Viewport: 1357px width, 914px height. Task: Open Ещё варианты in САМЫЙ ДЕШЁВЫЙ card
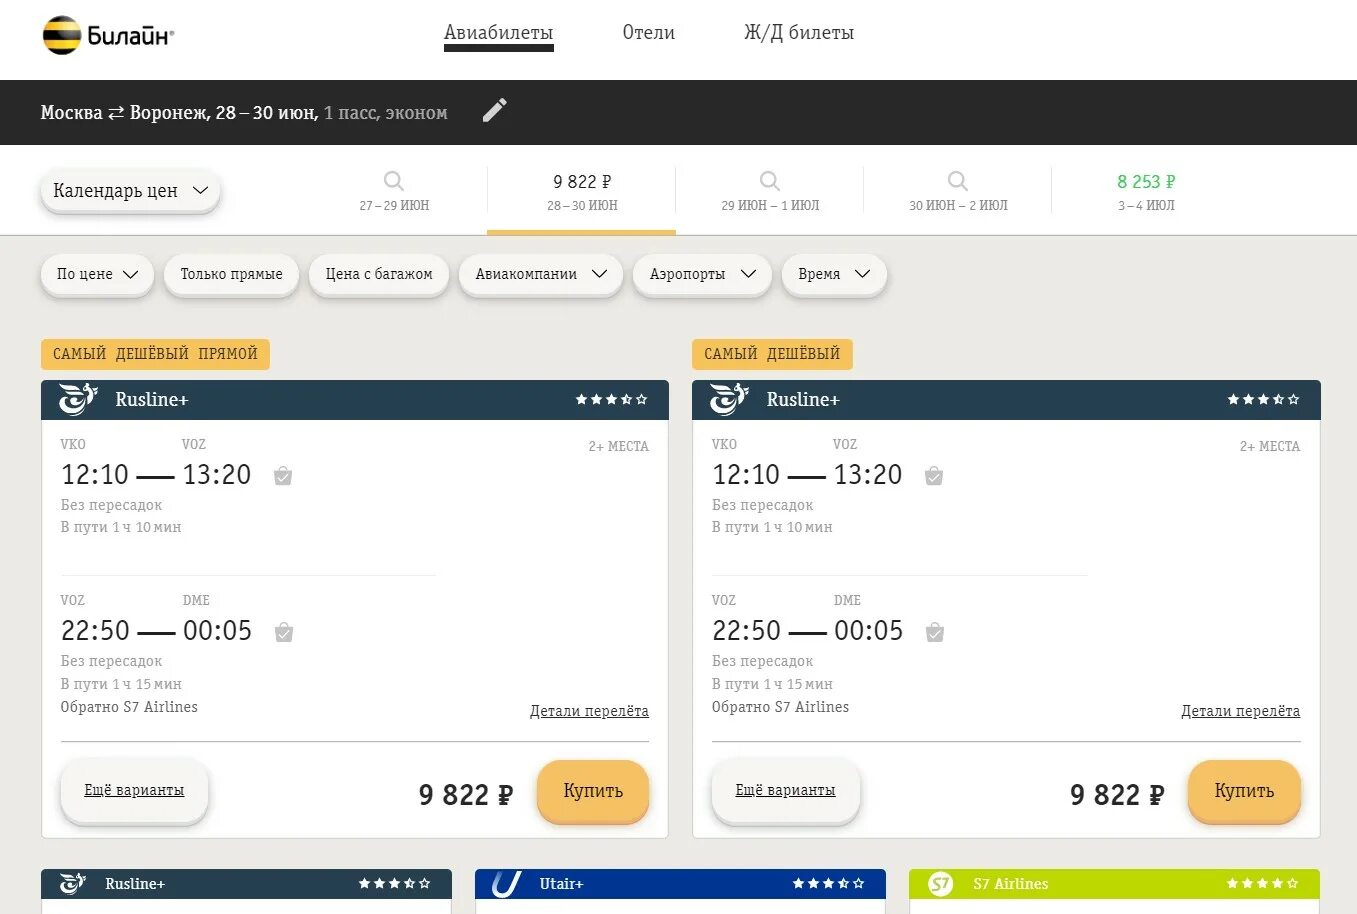pos(785,790)
